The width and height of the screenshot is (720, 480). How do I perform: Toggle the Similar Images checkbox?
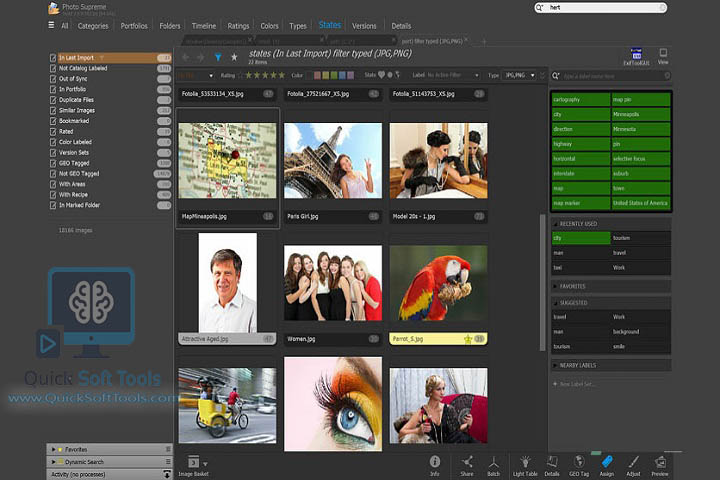53,111
